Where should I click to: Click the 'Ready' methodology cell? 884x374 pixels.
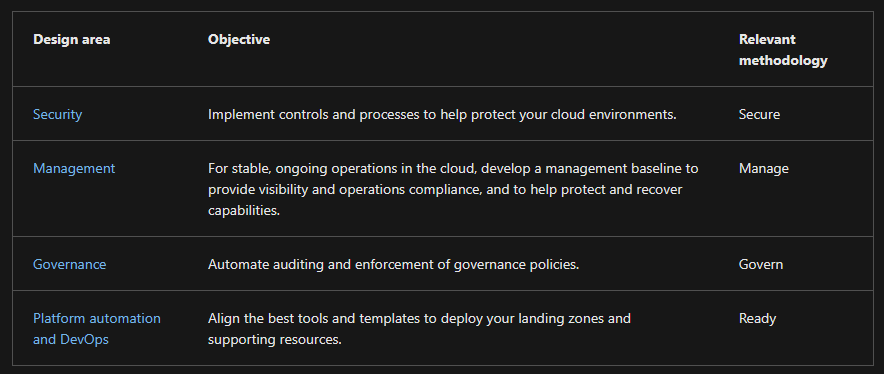[x=757, y=318]
